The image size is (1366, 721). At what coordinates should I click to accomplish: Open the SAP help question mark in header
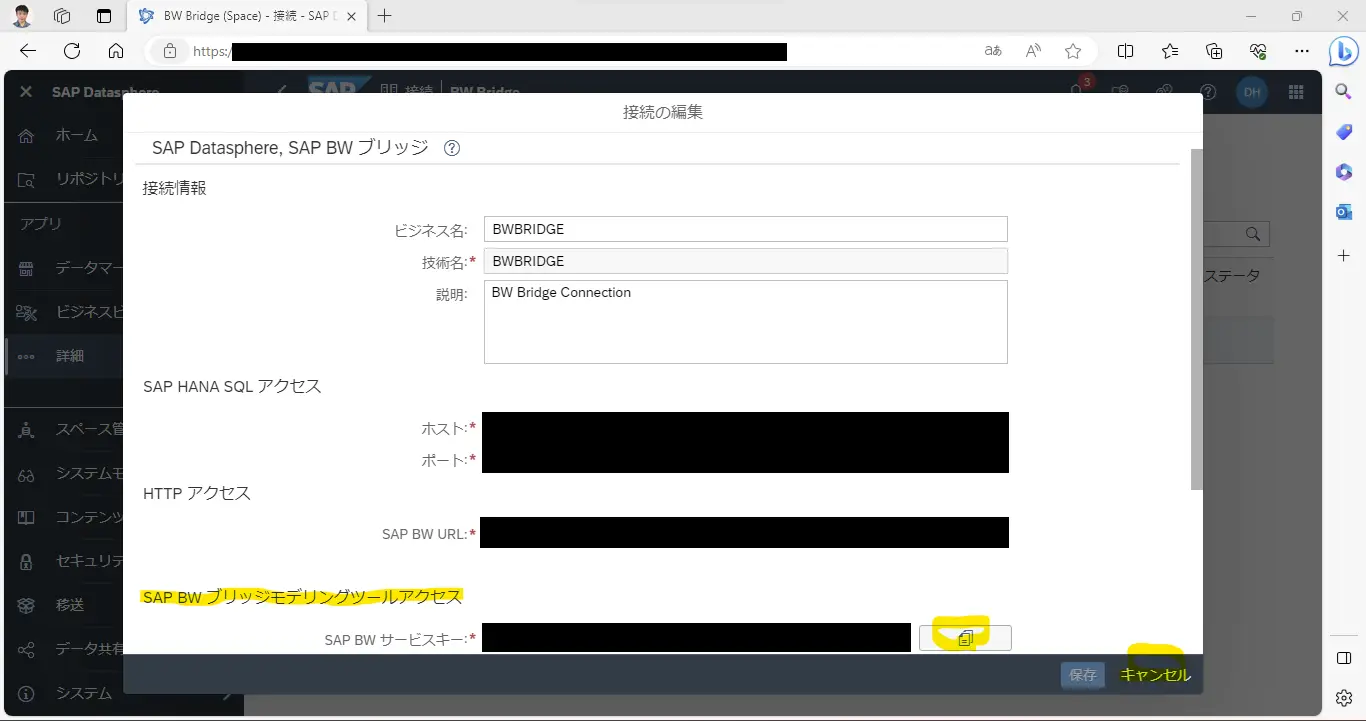1208,92
